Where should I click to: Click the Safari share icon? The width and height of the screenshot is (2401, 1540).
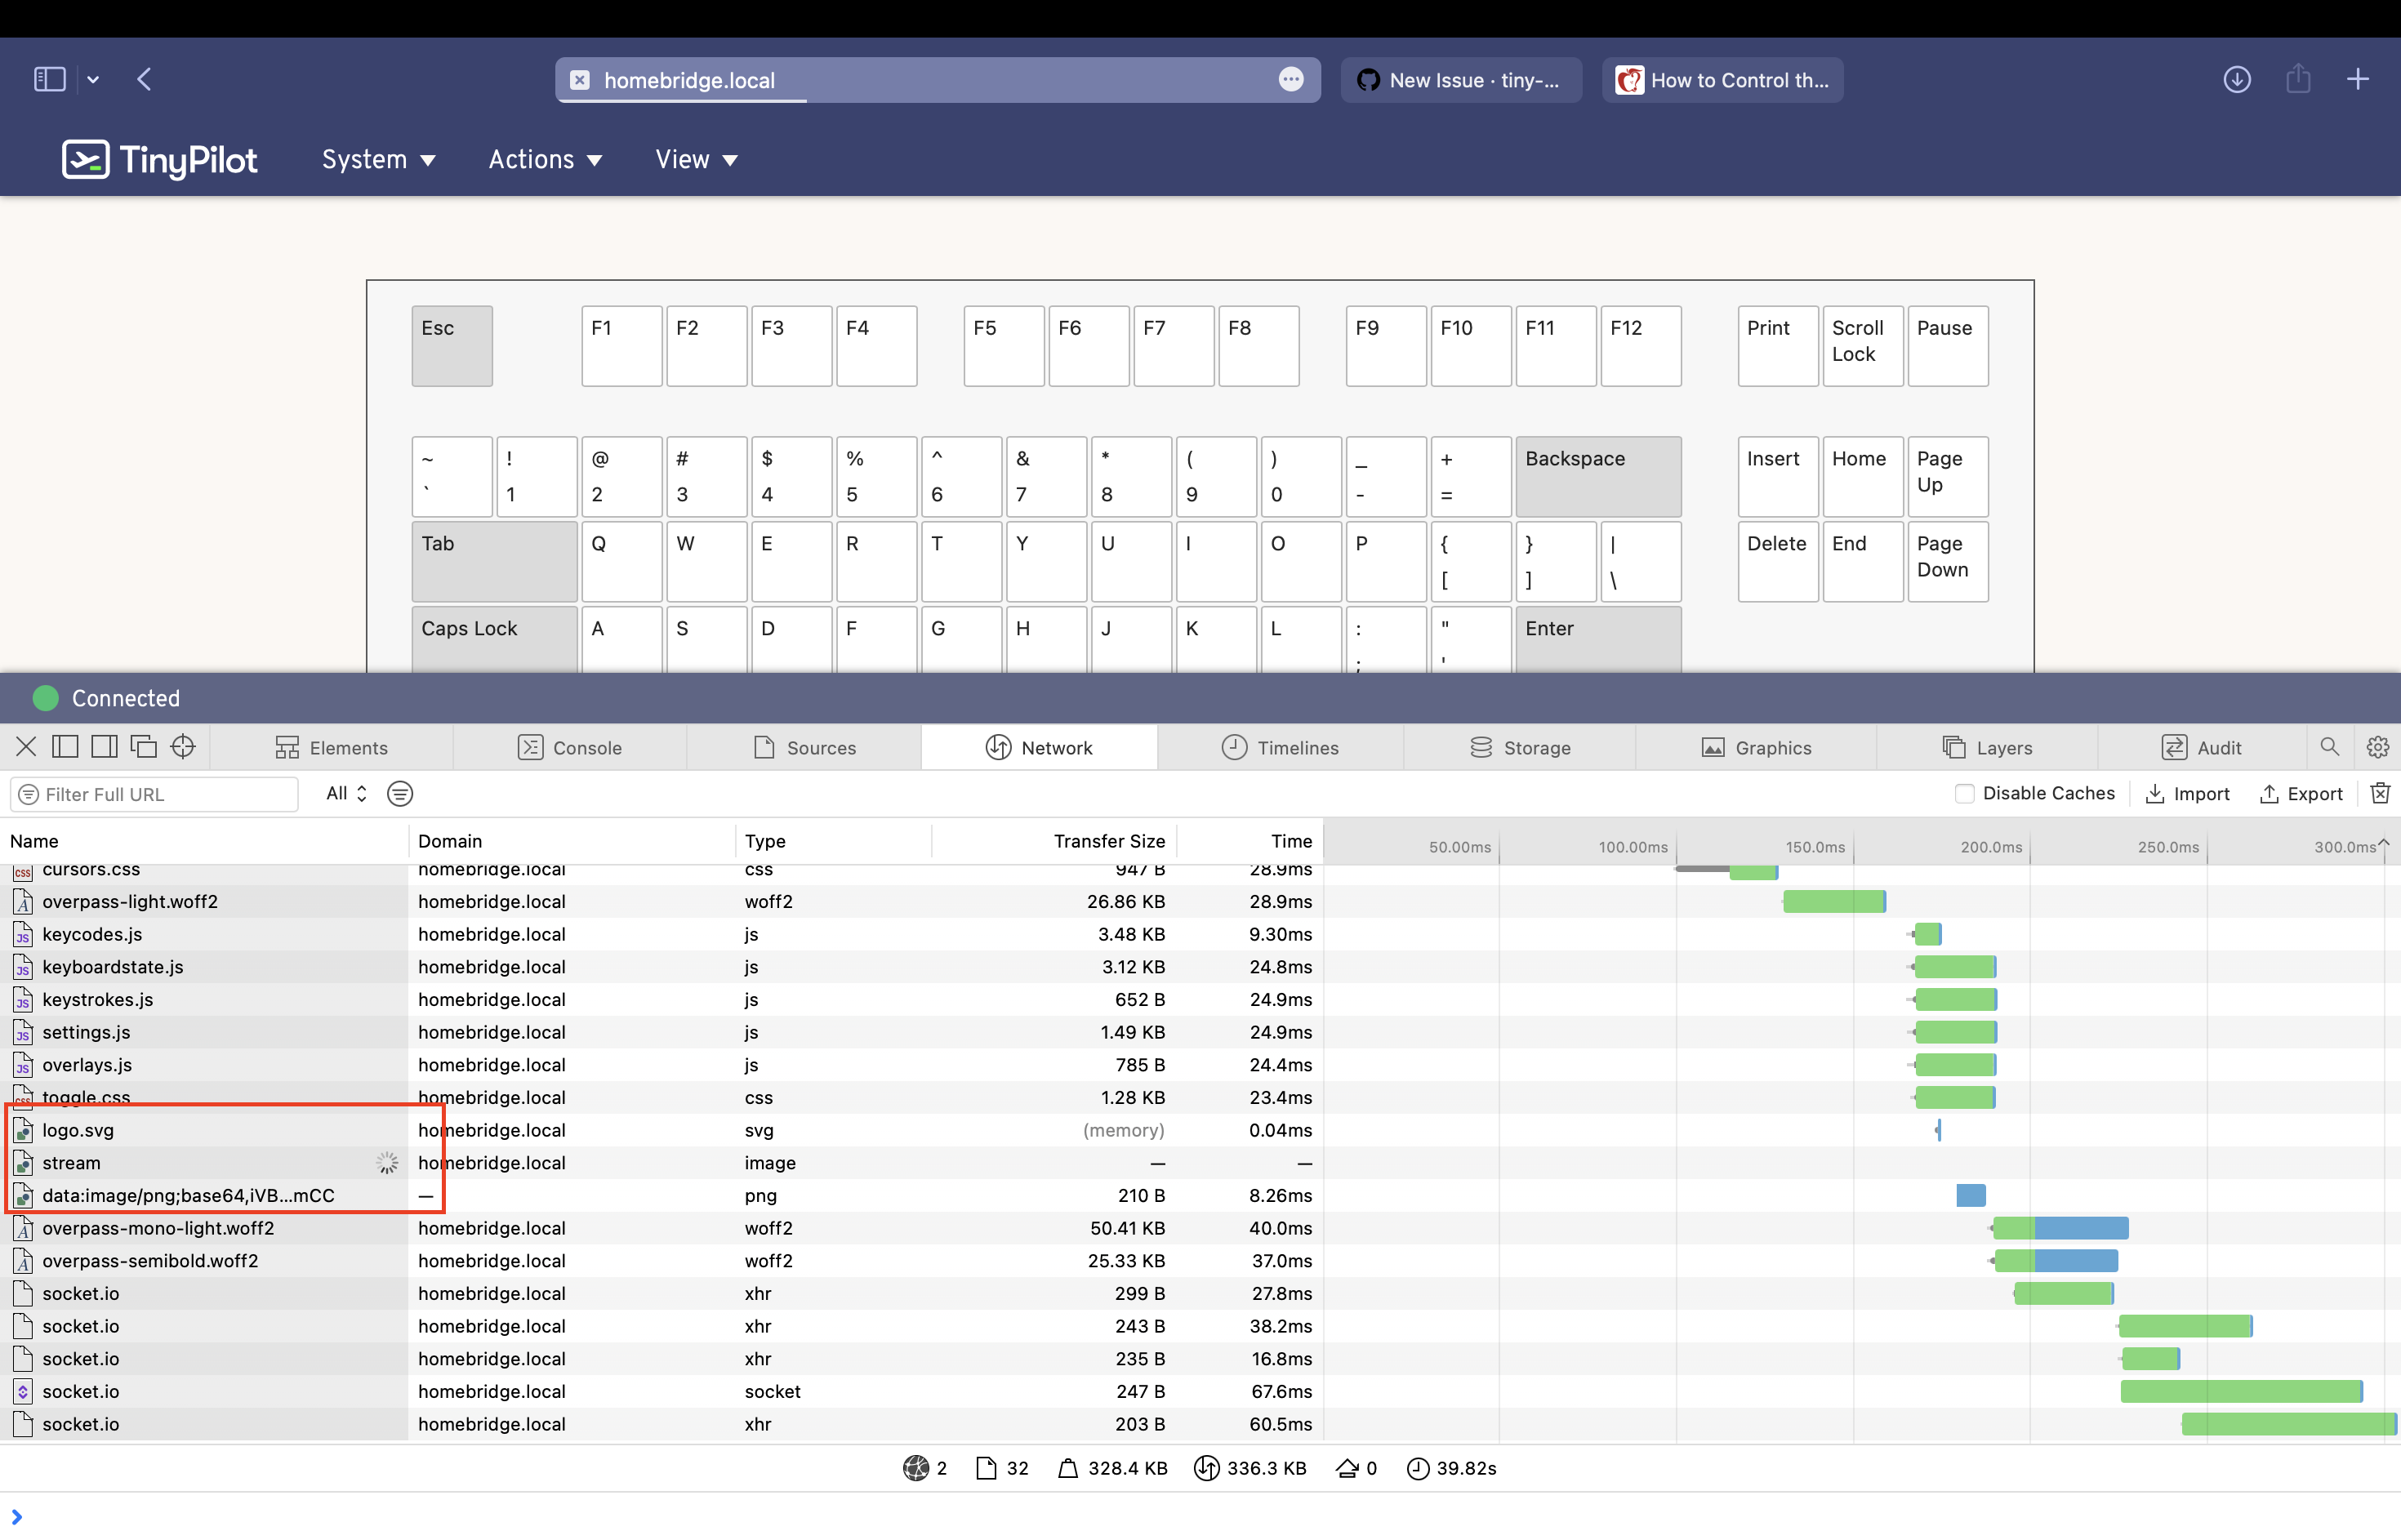(x=2298, y=80)
